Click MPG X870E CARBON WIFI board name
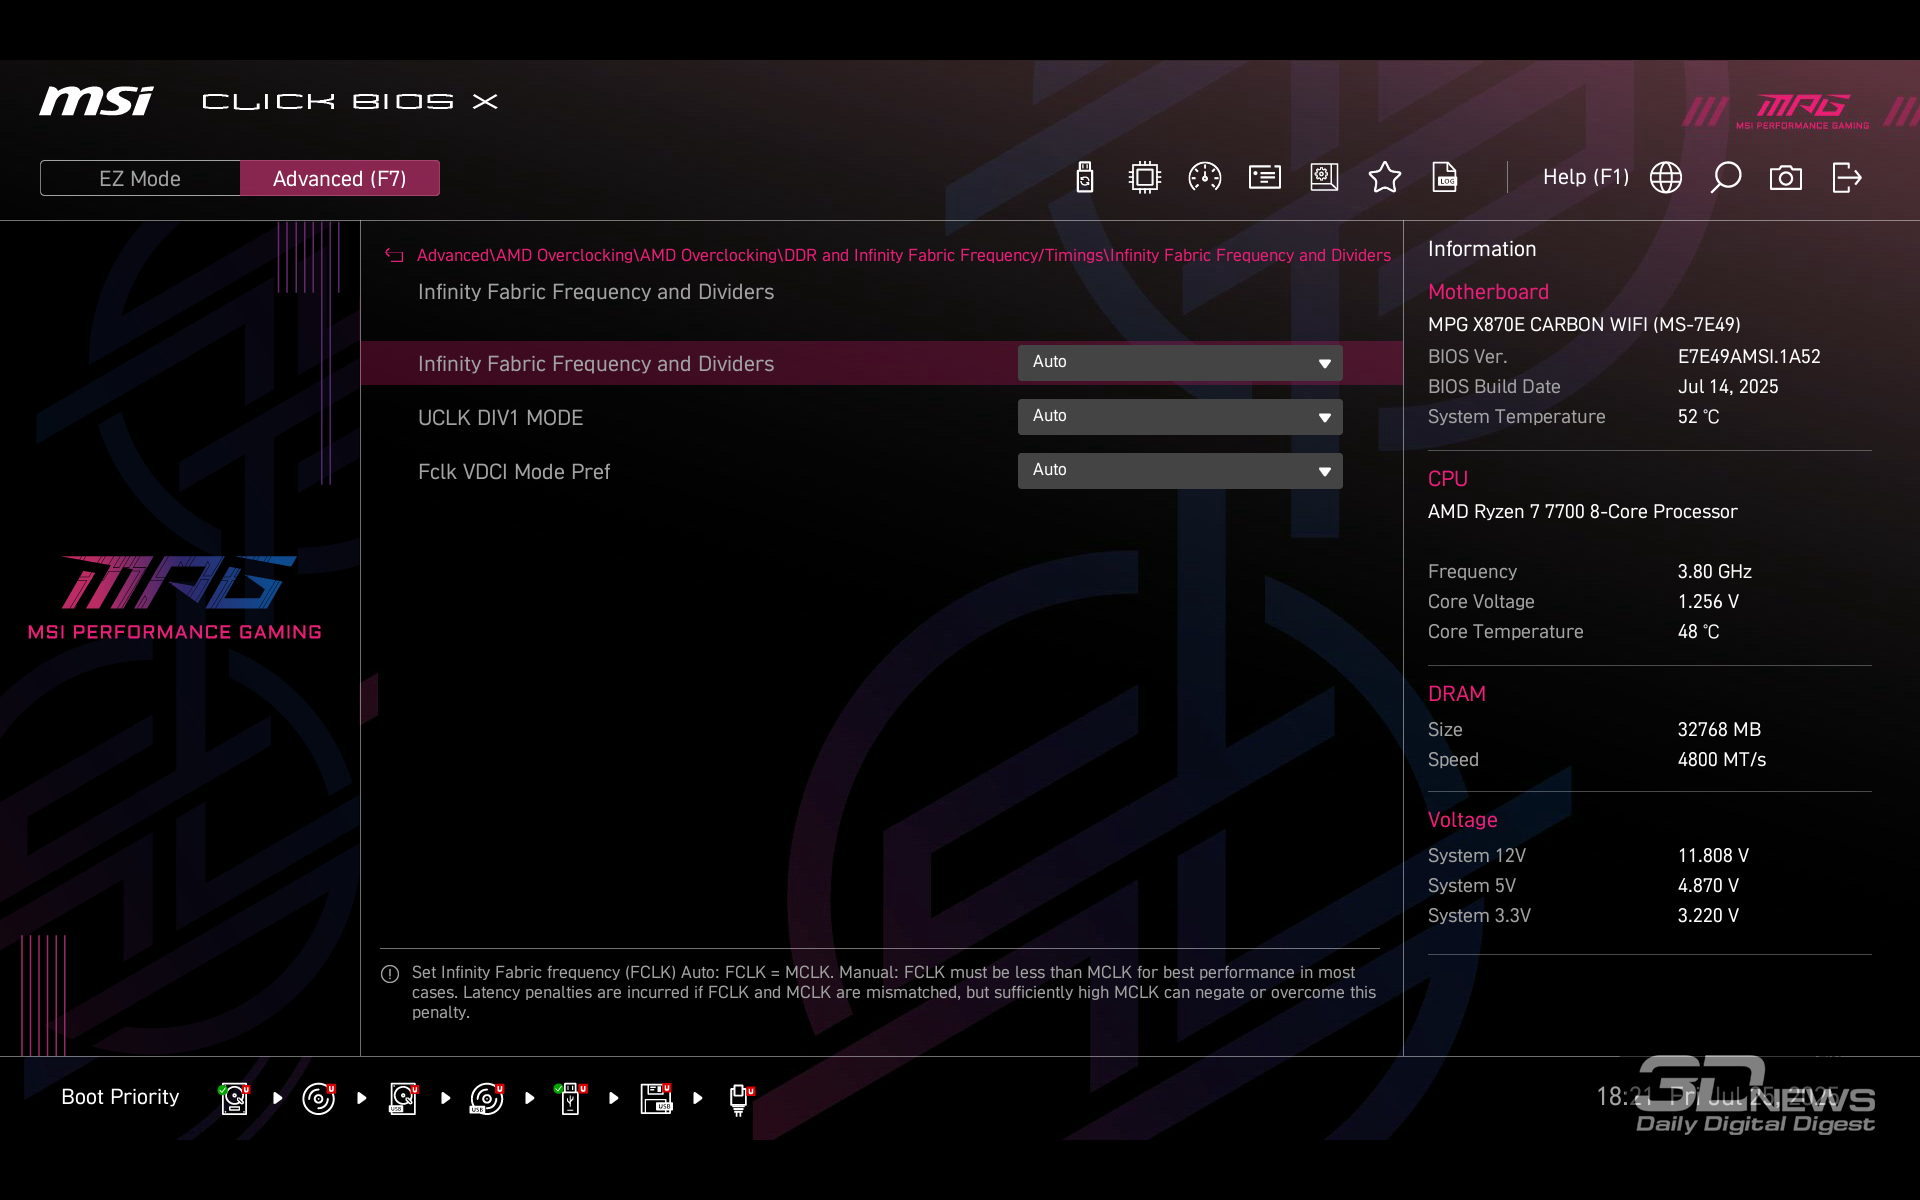This screenshot has height=1200, width=1920. tap(1584, 325)
